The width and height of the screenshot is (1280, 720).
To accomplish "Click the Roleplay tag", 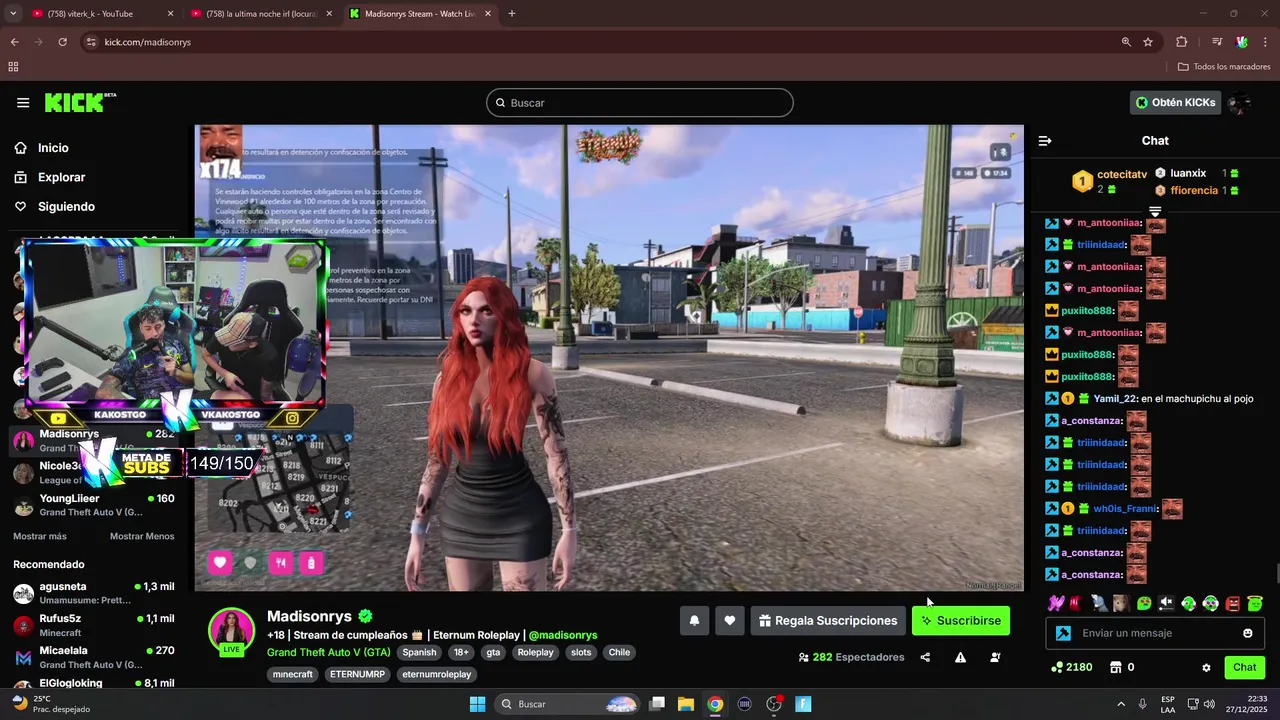I will pos(535,653).
